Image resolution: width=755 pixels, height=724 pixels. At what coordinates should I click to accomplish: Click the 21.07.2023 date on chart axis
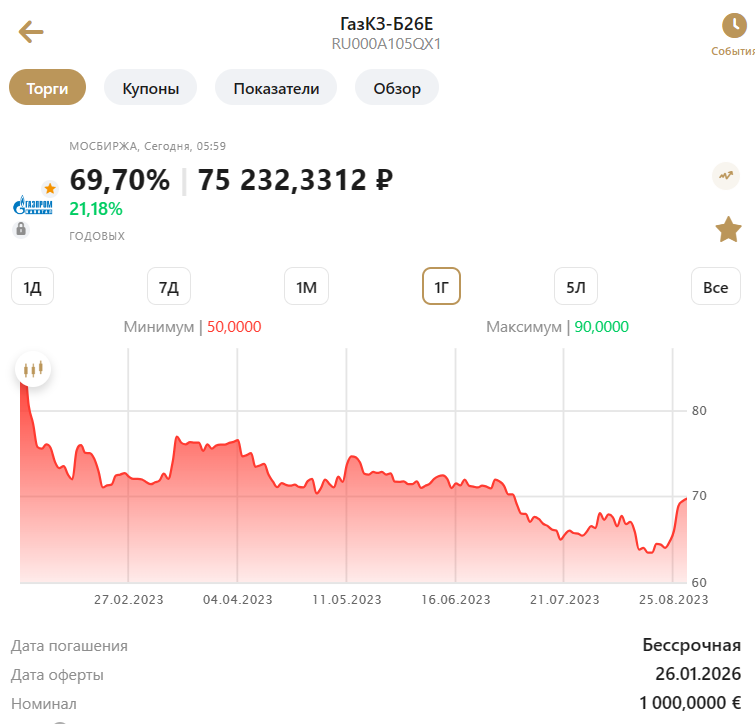[x=564, y=600]
